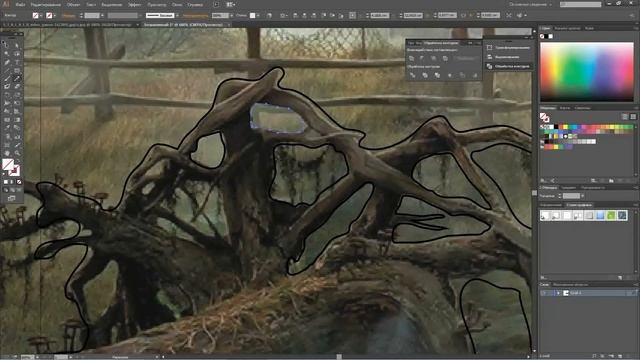This screenshot has height=360, width=640.
Task: Open the Окно menu
Action: pos(177,5)
